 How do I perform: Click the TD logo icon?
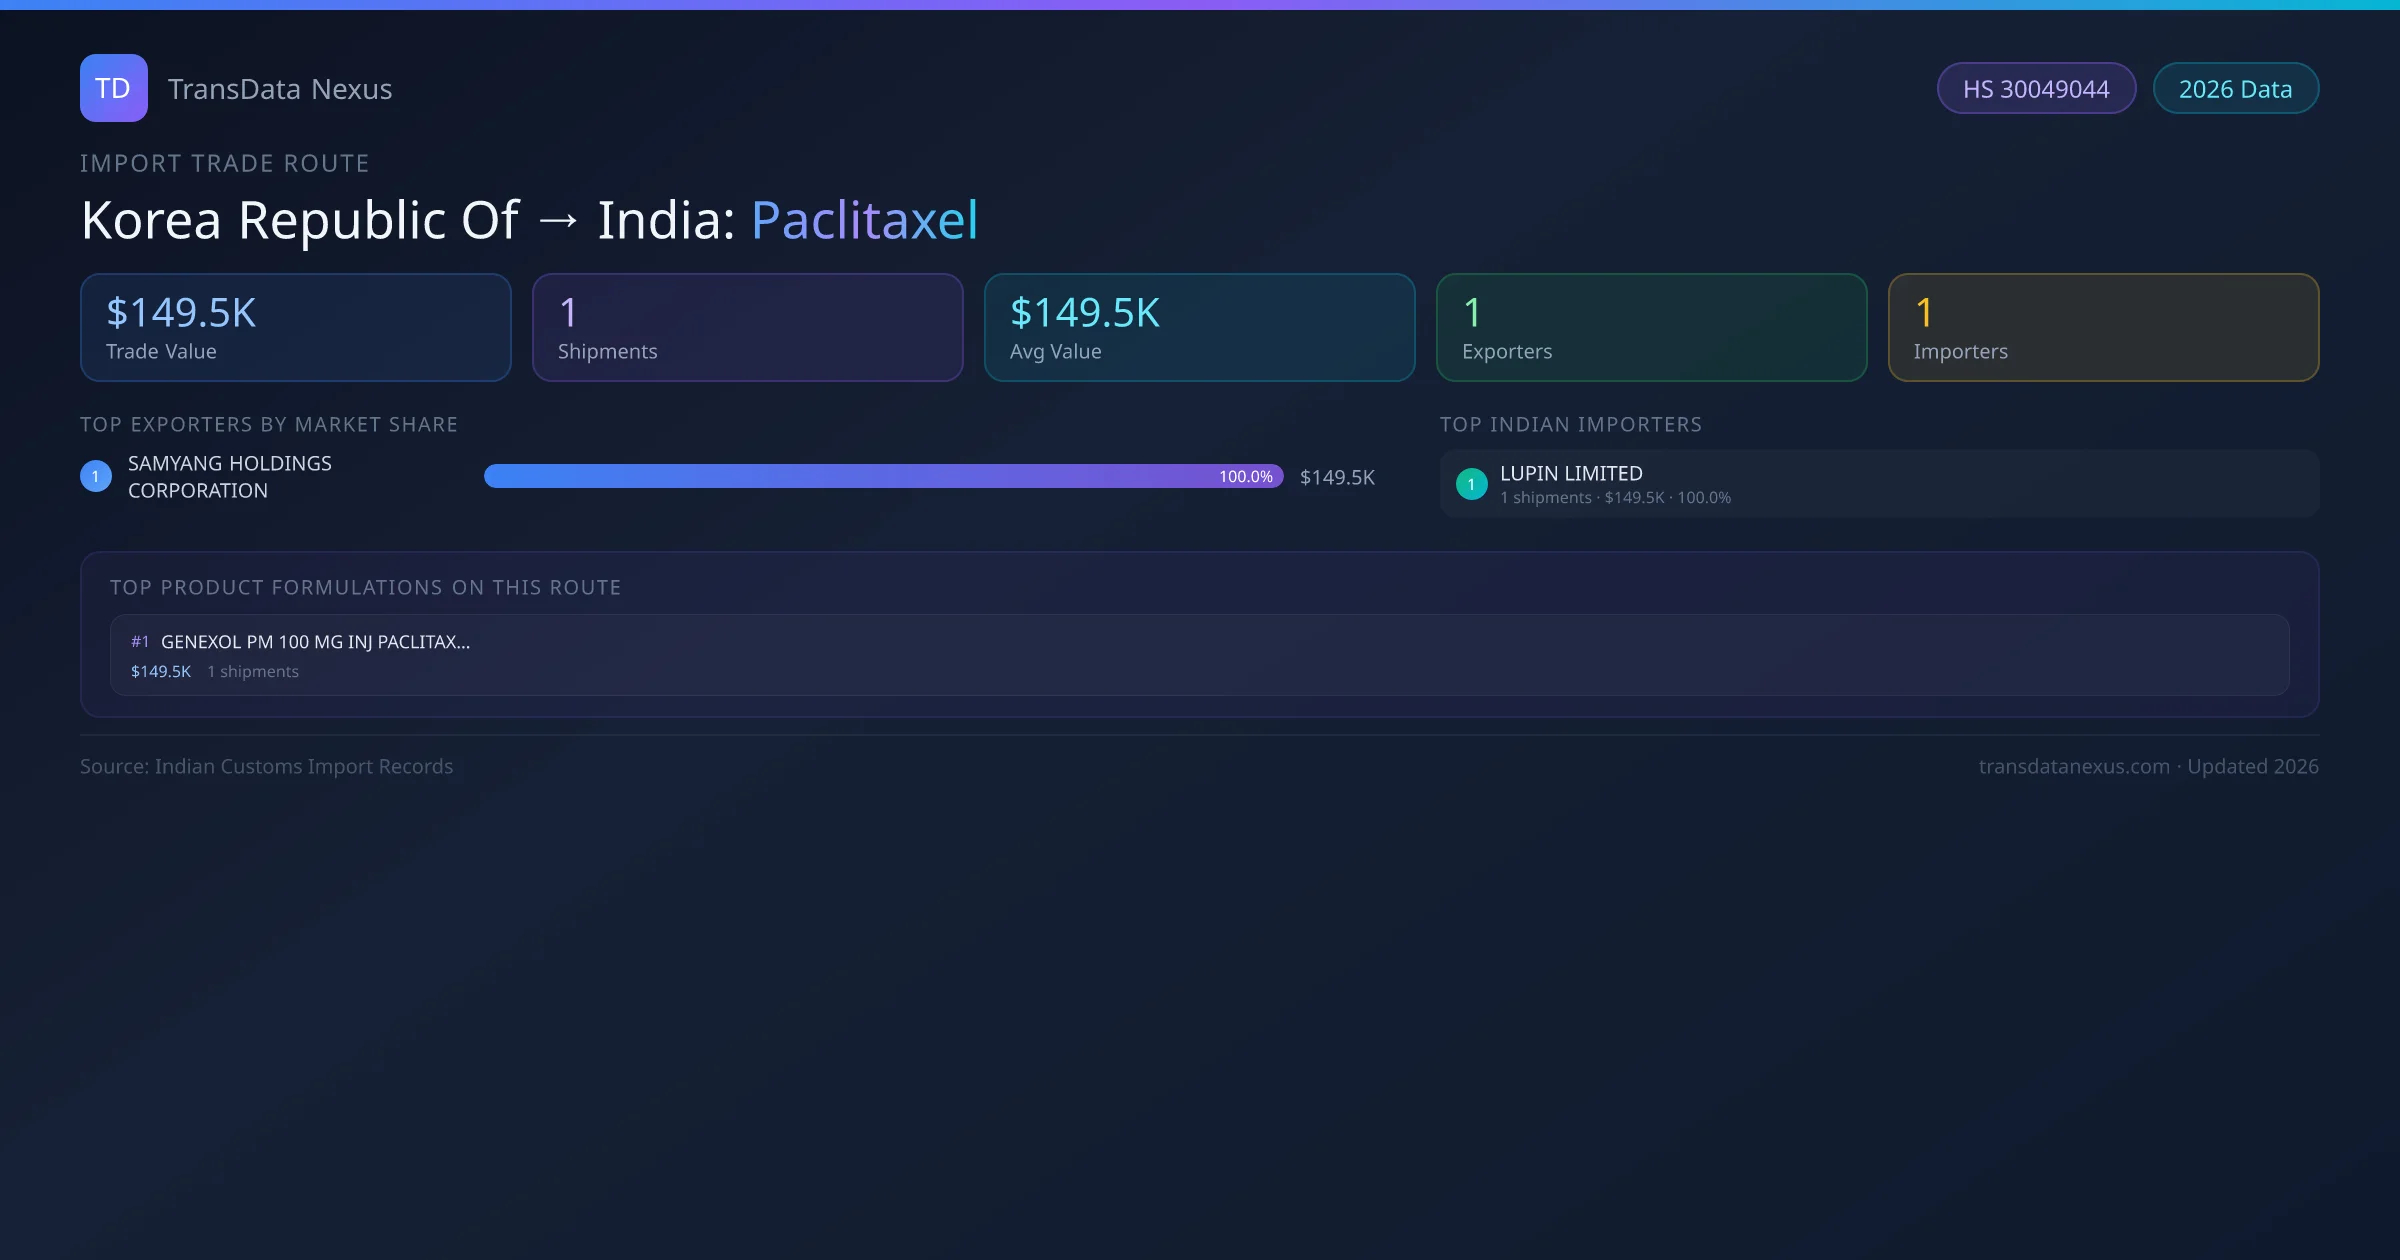[113, 88]
